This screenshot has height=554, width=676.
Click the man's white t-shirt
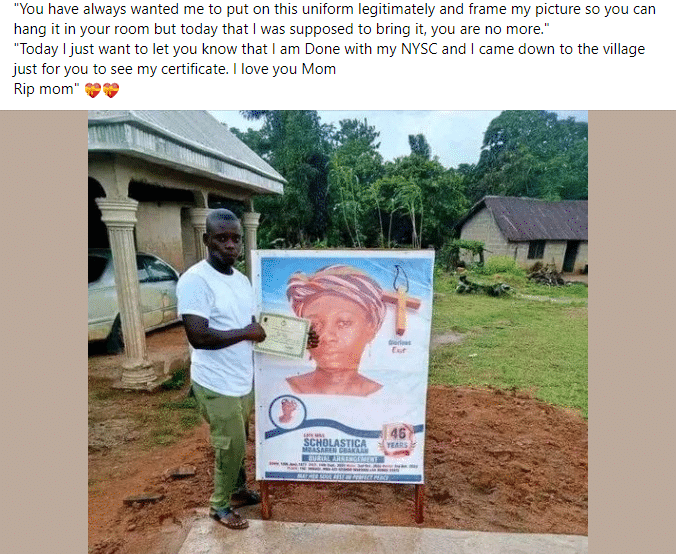pyautogui.click(x=217, y=328)
